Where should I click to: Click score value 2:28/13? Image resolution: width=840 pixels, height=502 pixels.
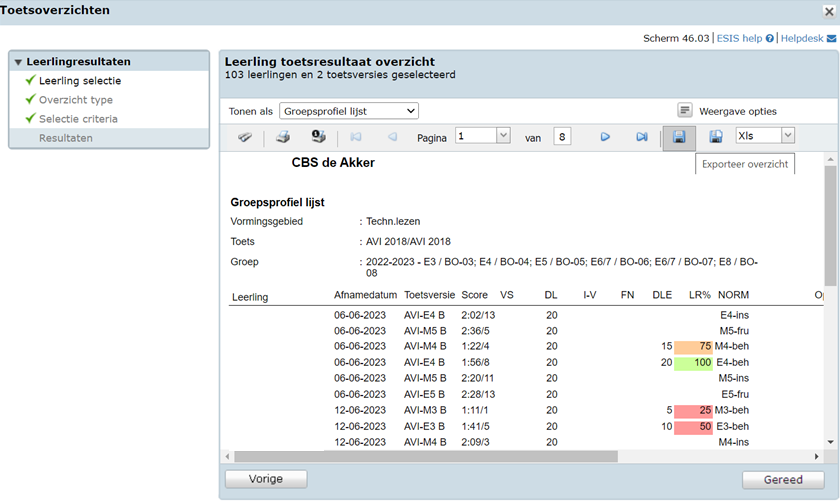(478, 394)
